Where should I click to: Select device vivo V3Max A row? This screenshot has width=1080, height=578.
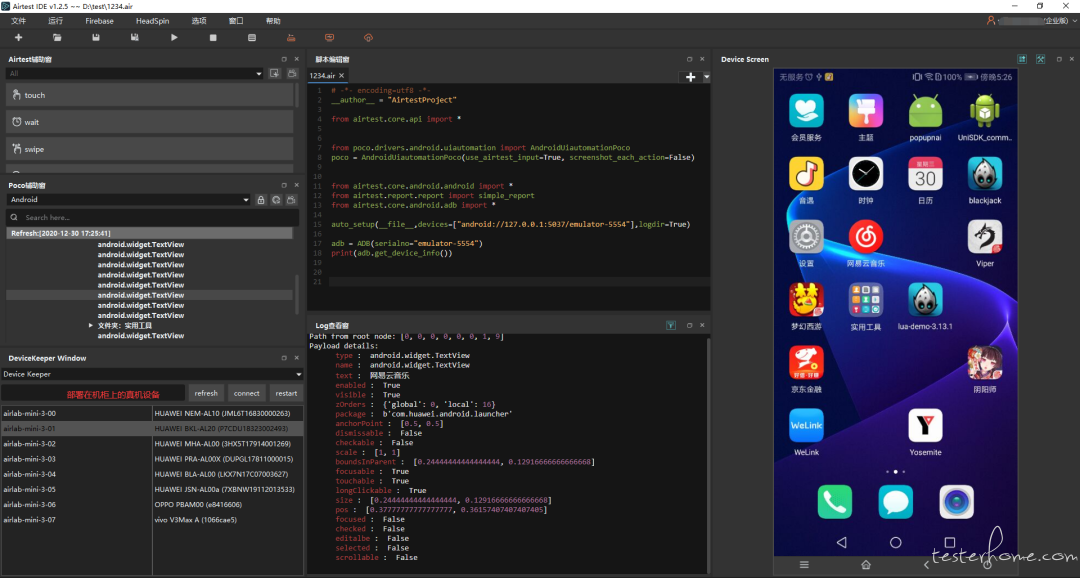152,519
